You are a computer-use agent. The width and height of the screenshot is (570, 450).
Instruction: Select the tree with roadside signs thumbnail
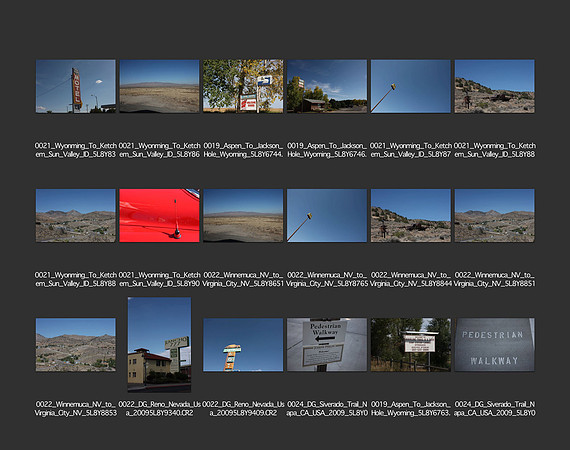coord(243,86)
